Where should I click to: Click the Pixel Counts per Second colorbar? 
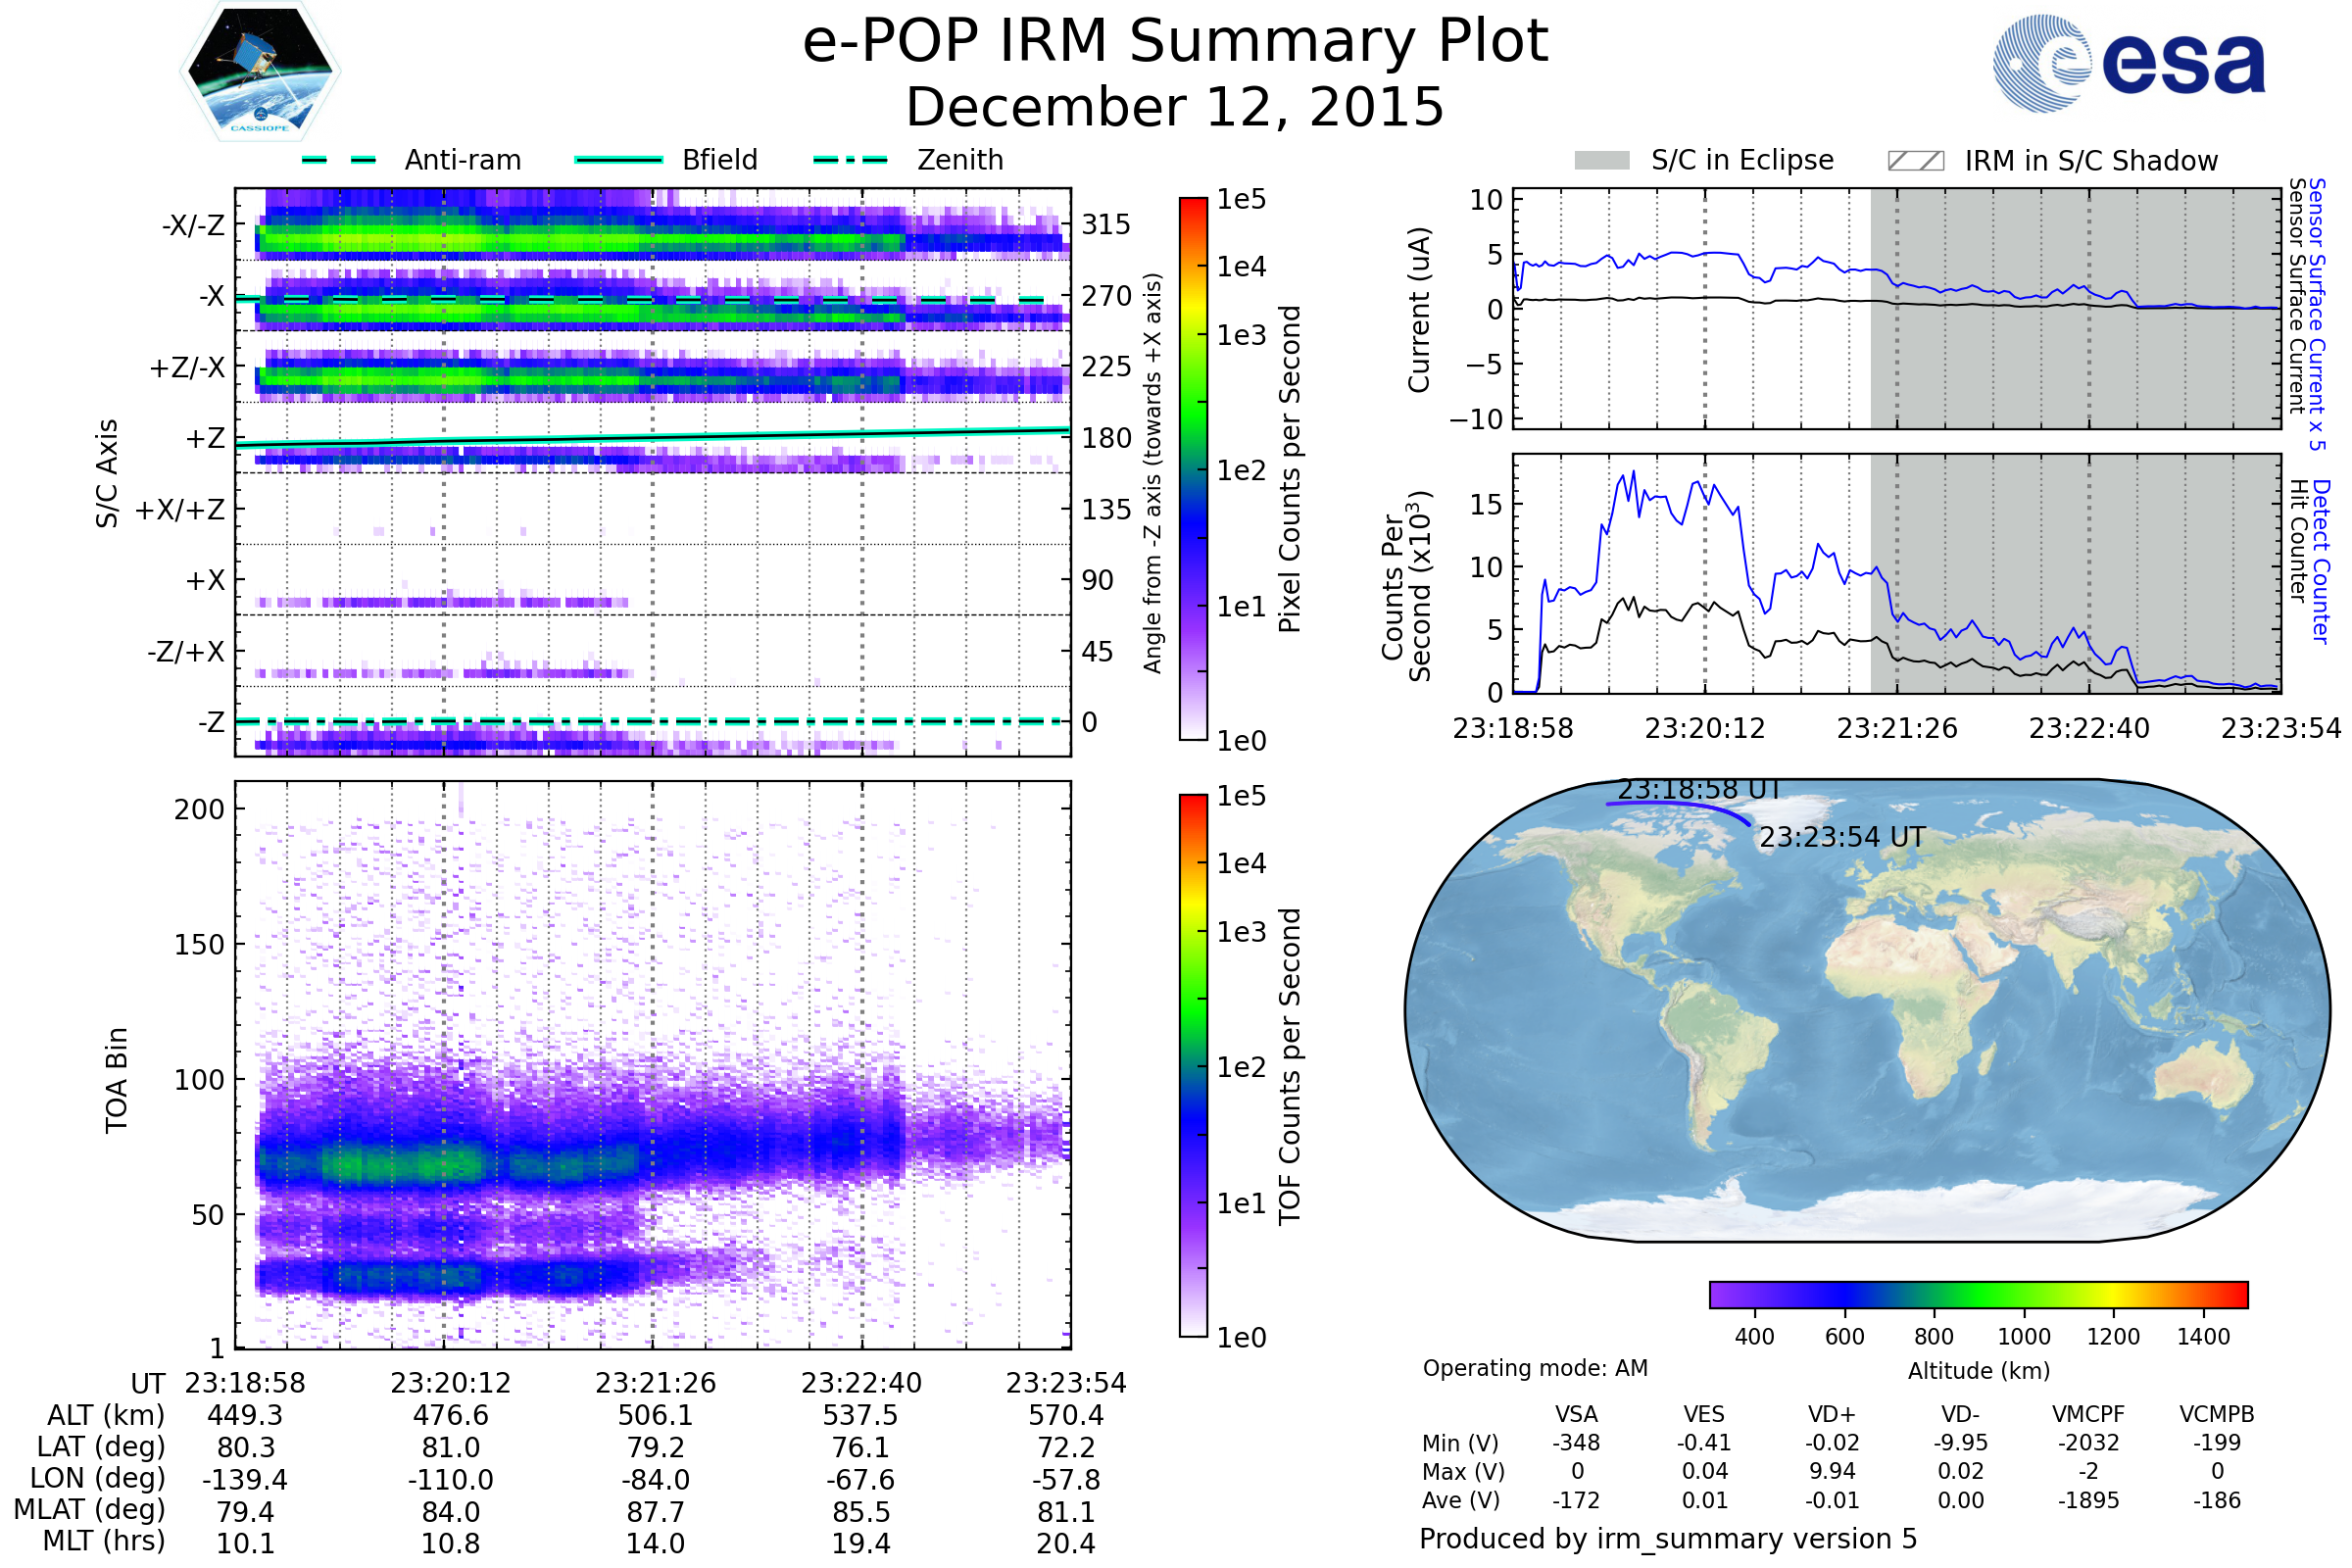click(x=1193, y=468)
